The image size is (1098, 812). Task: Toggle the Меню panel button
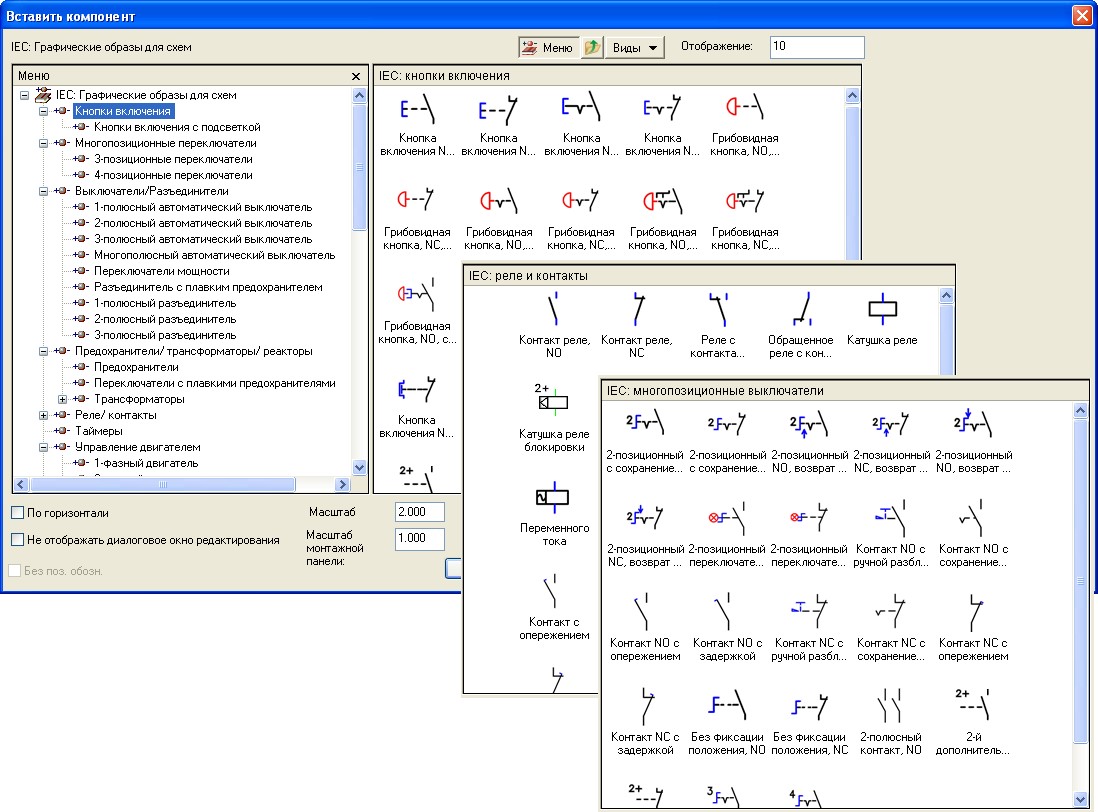pyautogui.click(x=547, y=48)
